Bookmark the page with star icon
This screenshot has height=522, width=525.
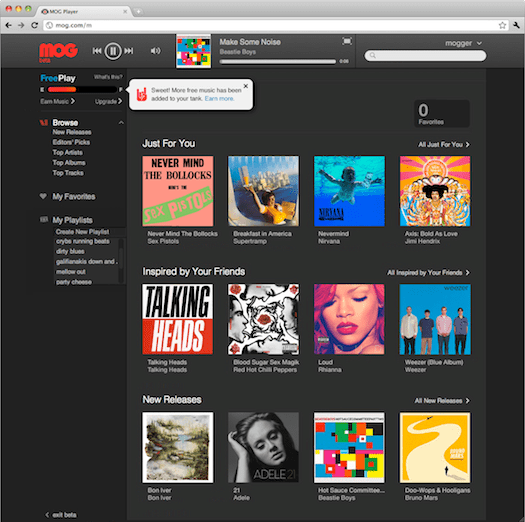click(x=502, y=25)
